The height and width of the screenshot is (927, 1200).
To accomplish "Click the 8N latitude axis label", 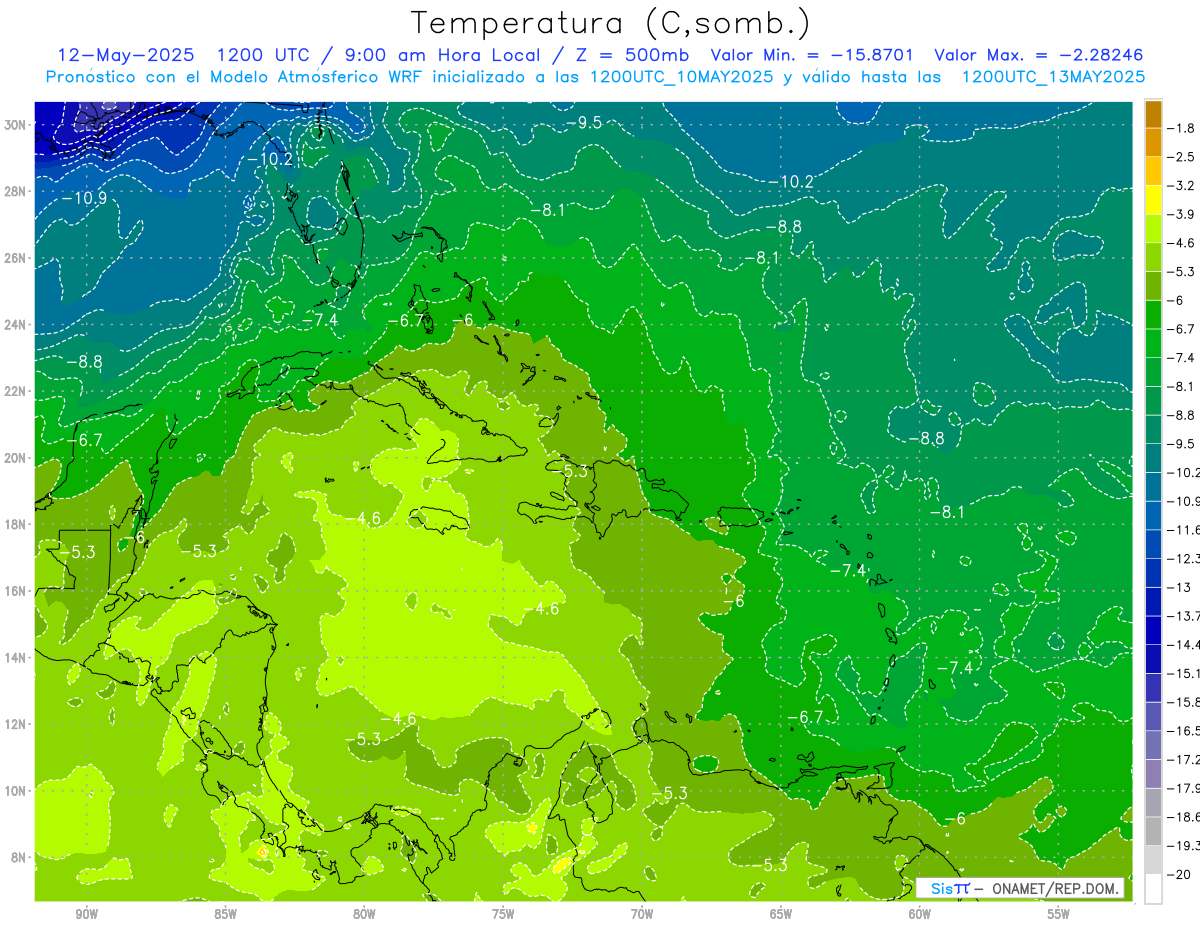I will click(x=20, y=857).
